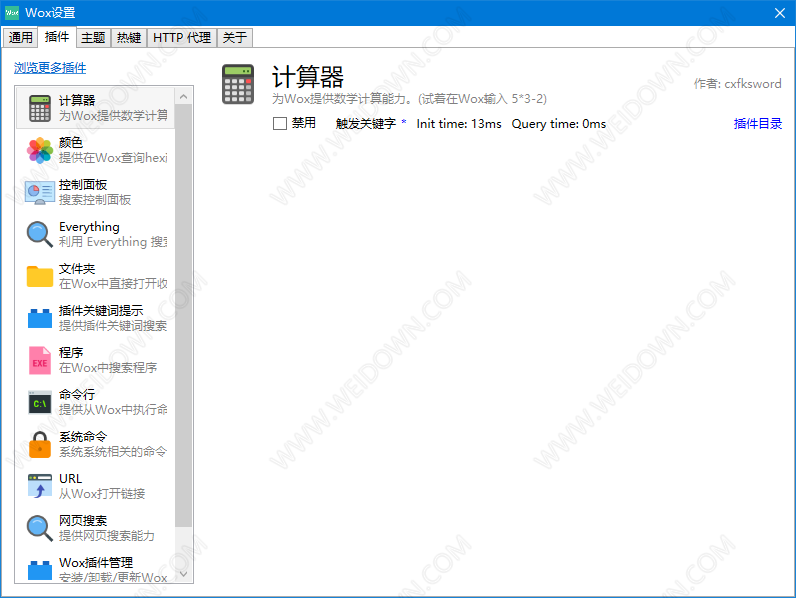Select the Everything plugin name
Image resolution: width=796 pixels, height=598 pixels.
click(x=89, y=226)
